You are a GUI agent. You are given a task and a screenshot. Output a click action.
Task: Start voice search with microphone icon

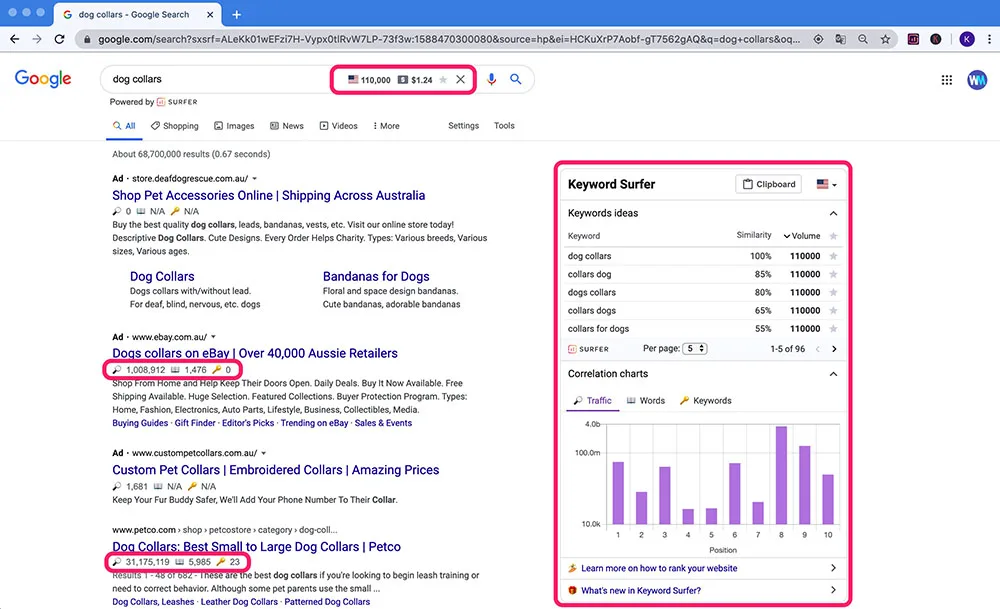(491, 79)
